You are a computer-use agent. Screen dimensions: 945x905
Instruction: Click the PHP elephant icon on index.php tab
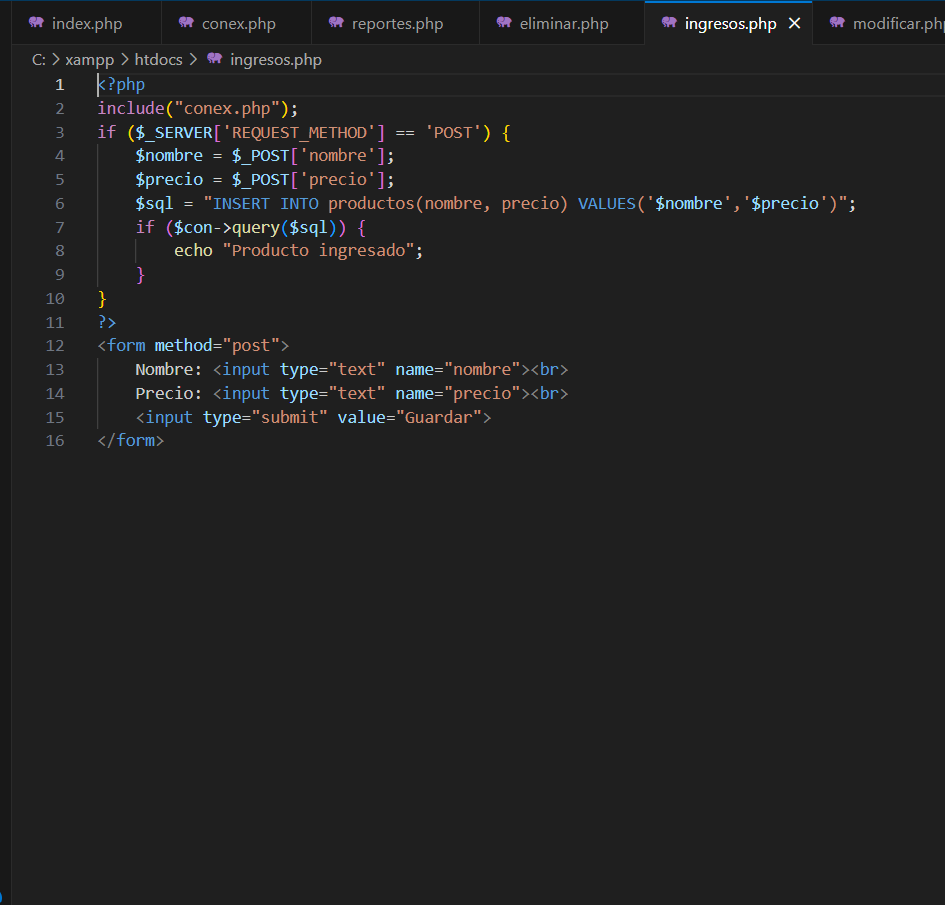coord(36,23)
